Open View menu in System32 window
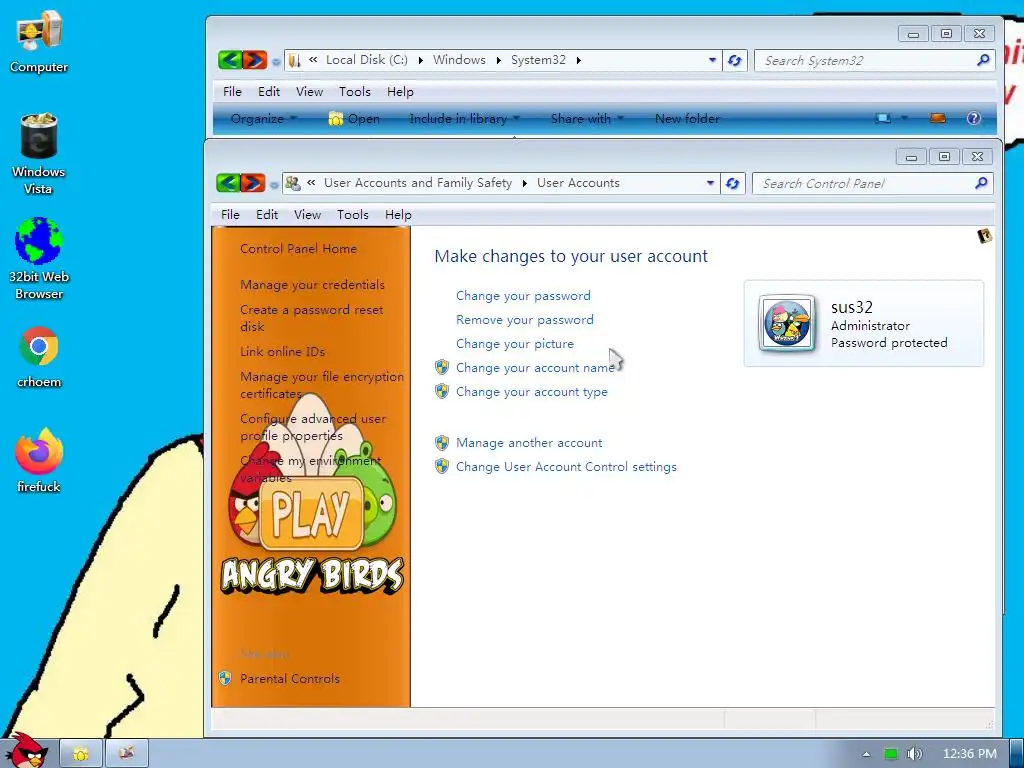Viewport: 1024px width, 768px height. click(x=309, y=92)
